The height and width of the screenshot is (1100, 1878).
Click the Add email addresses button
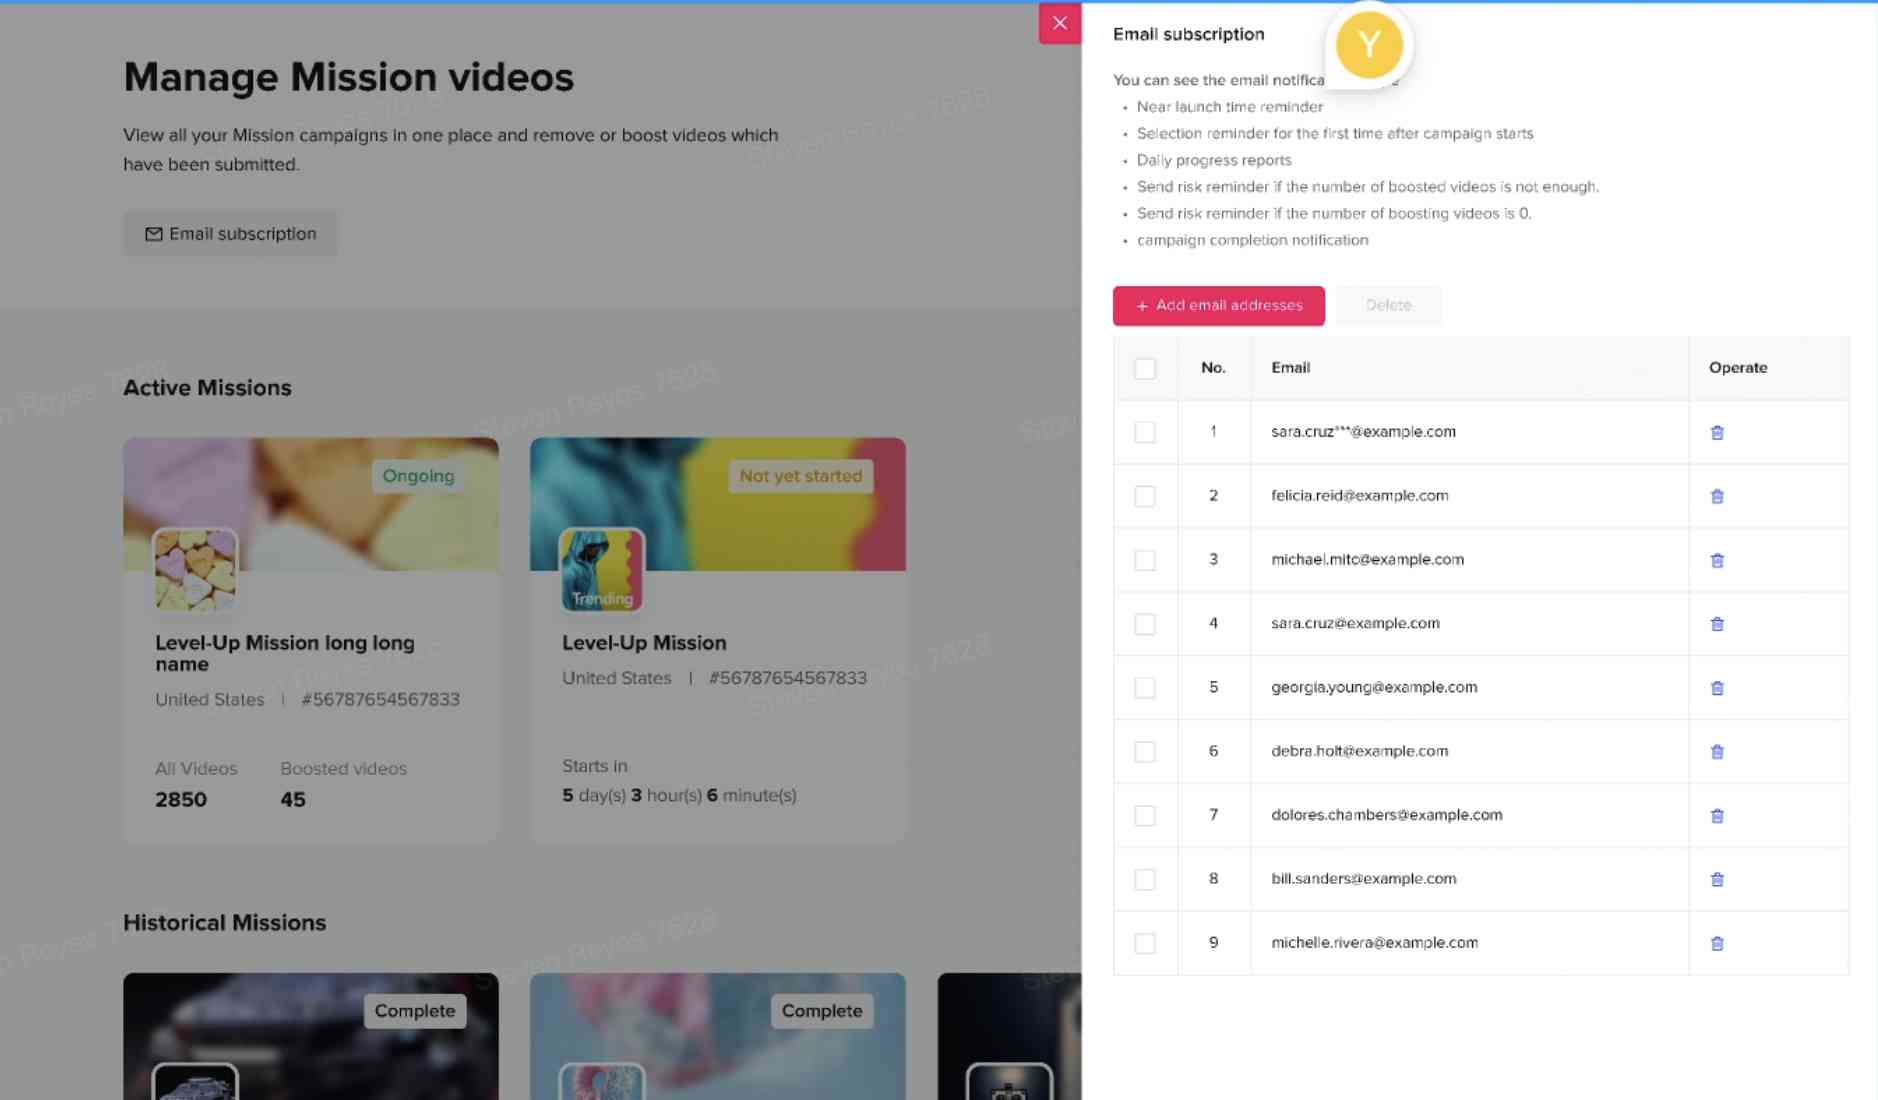point(1218,306)
